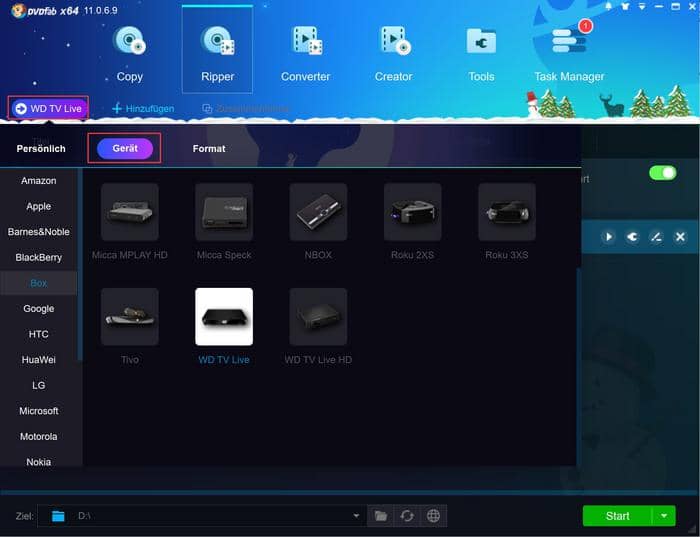Select Barnes&Noble in the device list
Viewport: 700px width, 537px height.
tap(39, 232)
